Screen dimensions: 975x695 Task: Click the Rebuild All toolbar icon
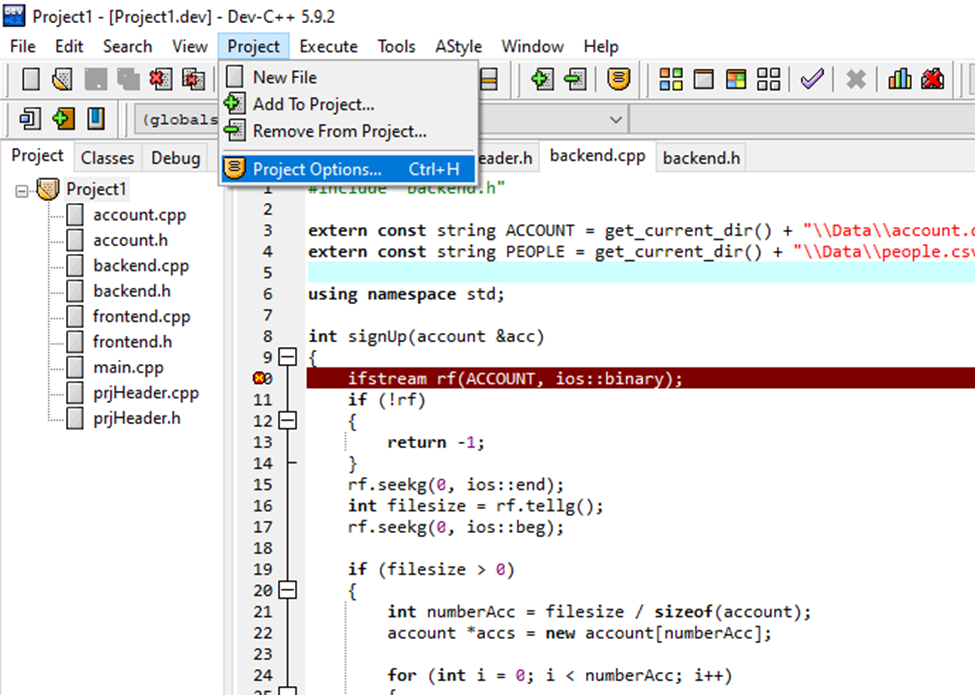(x=769, y=80)
